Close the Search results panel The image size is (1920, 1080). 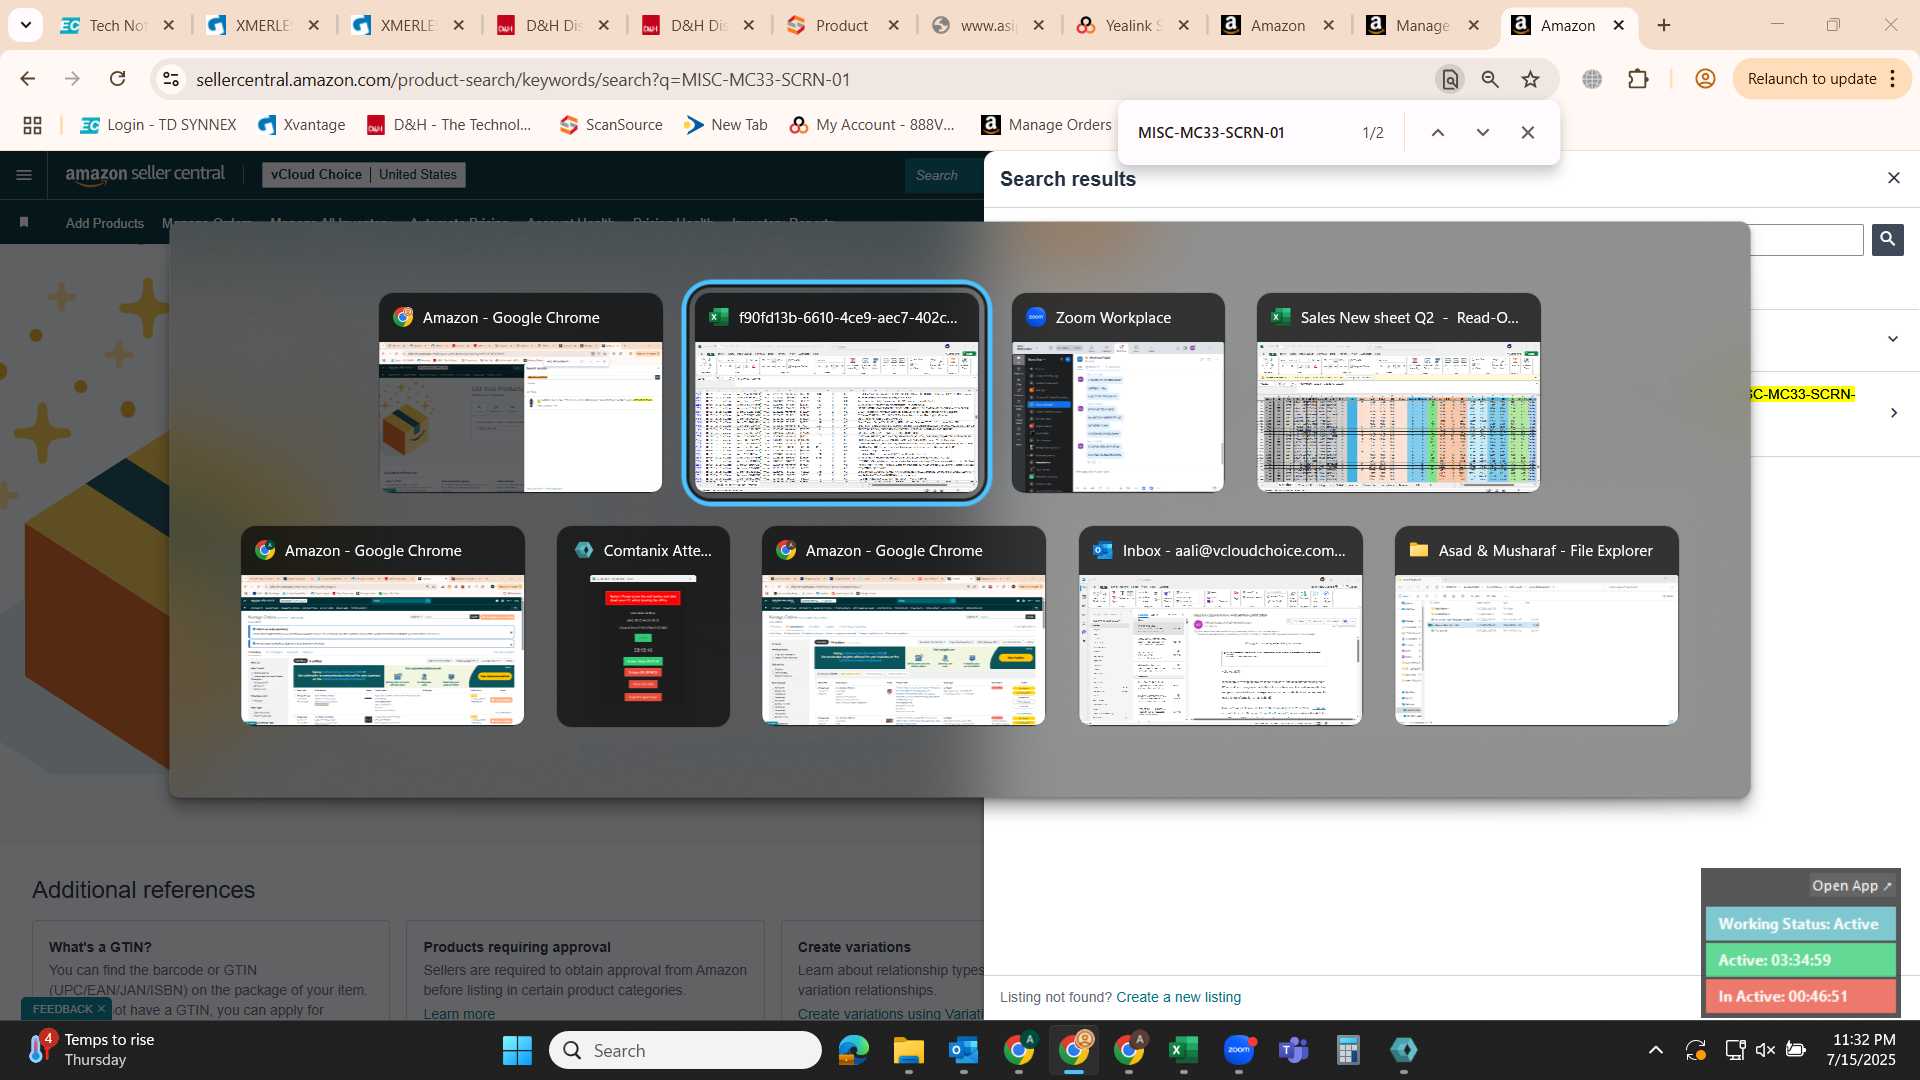point(1894,178)
